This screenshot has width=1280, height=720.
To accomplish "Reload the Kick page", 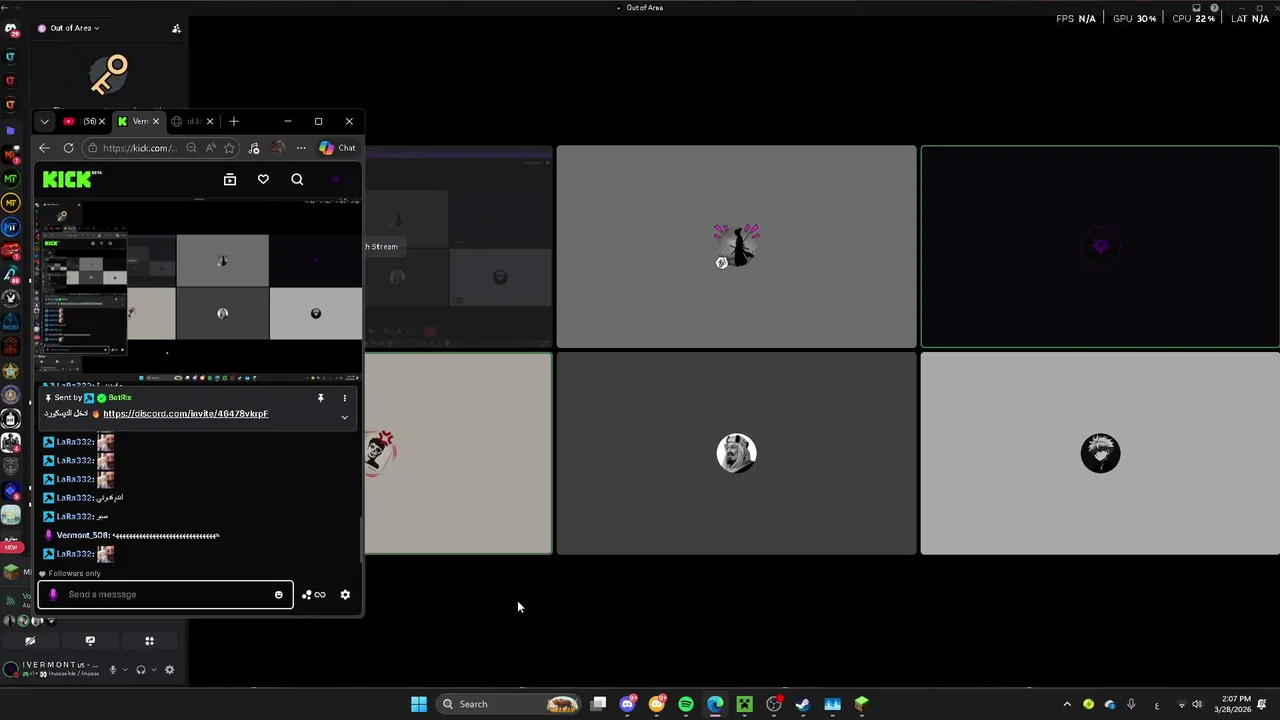I will tap(68, 148).
